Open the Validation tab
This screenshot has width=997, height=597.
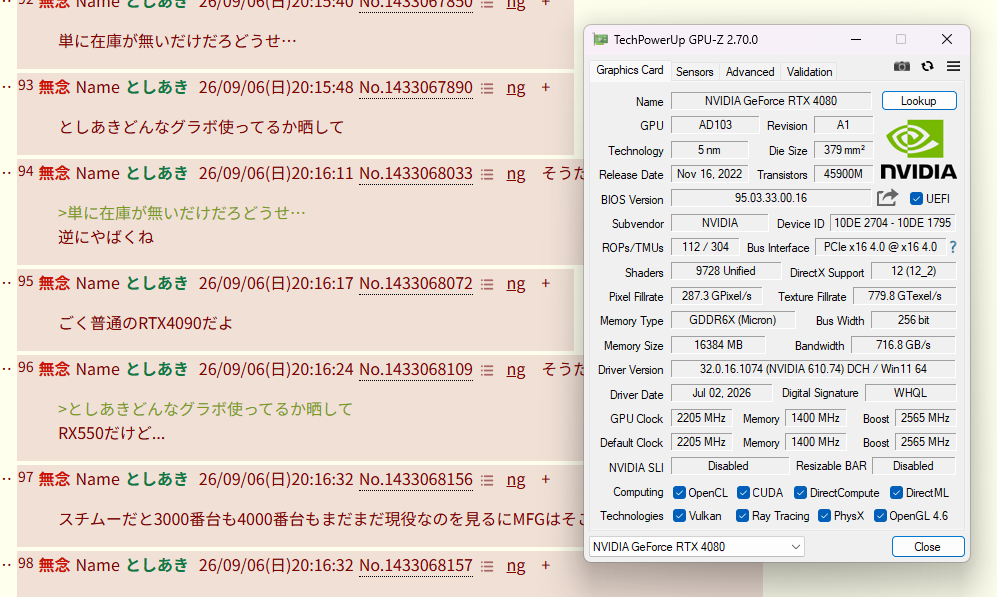coord(809,72)
